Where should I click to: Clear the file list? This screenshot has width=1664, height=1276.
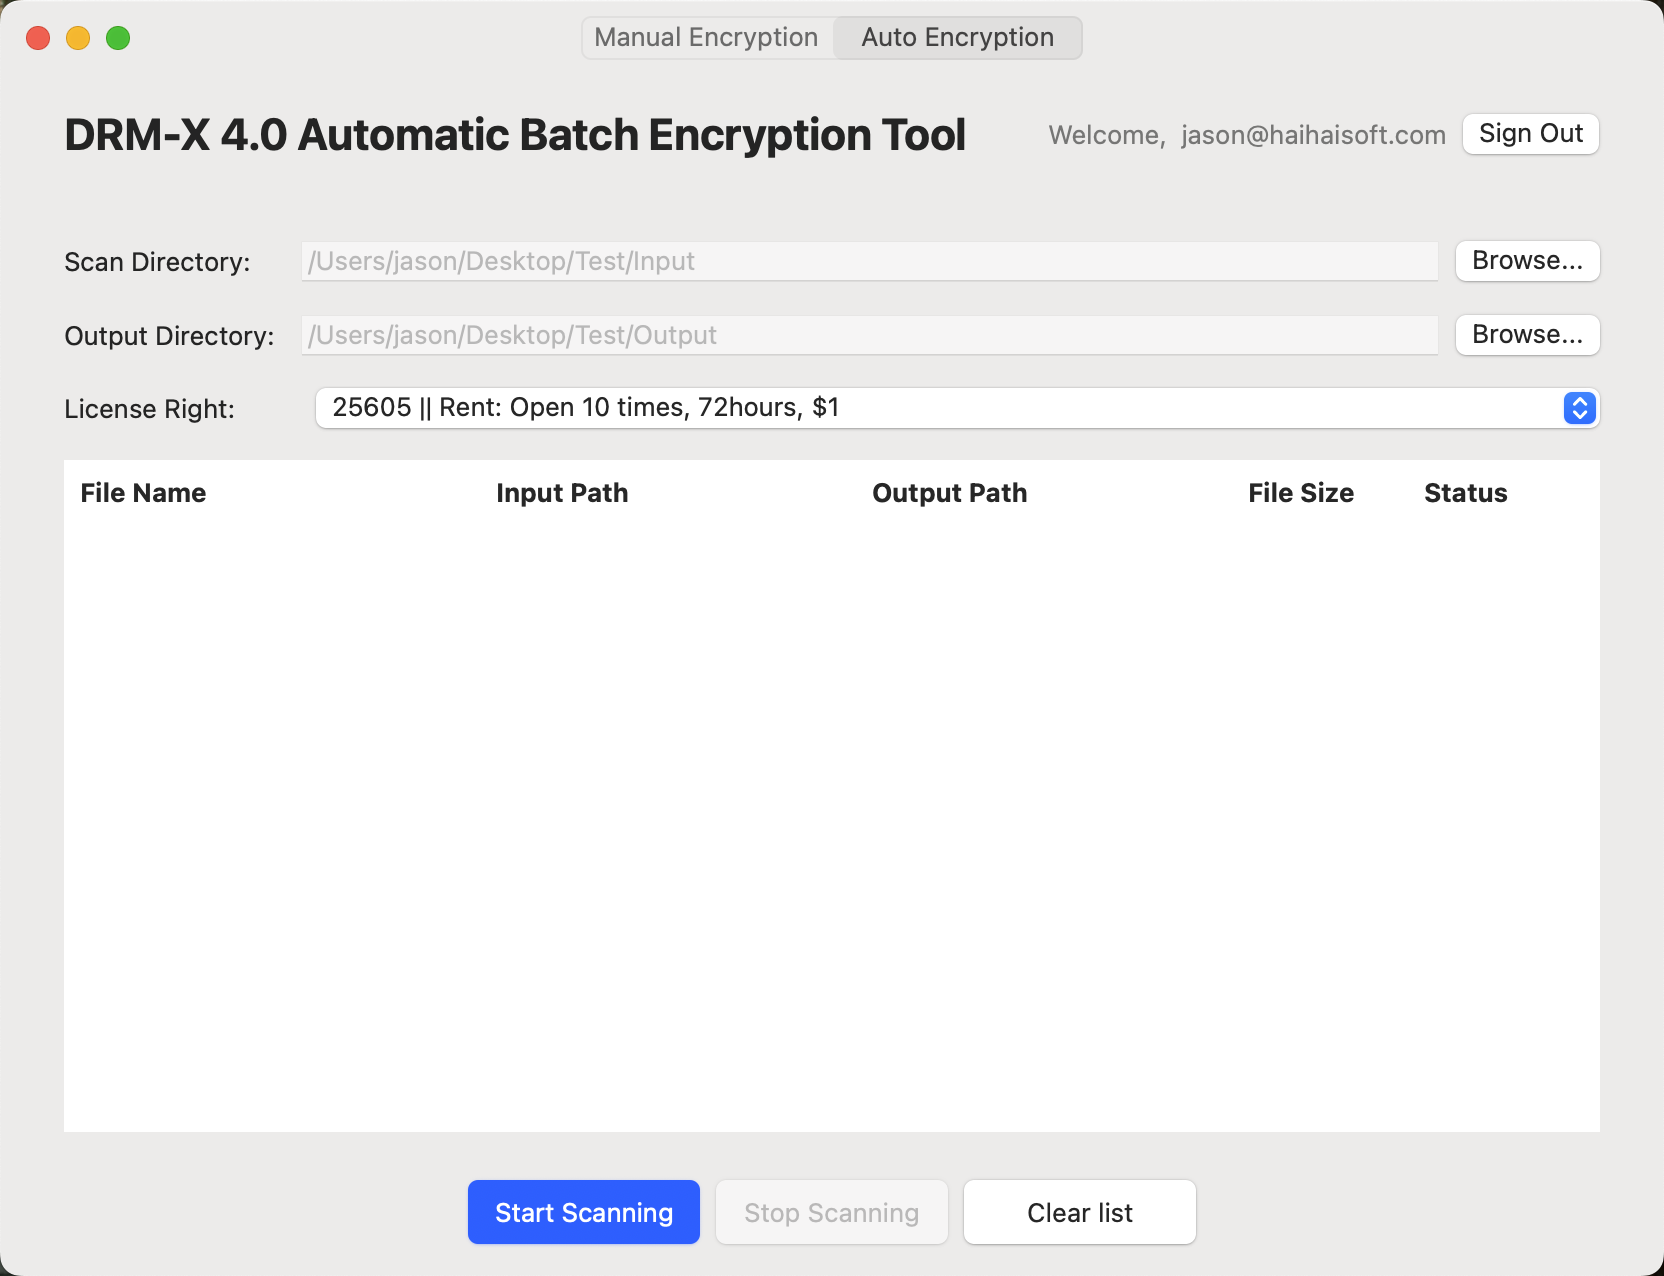(1080, 1212)
